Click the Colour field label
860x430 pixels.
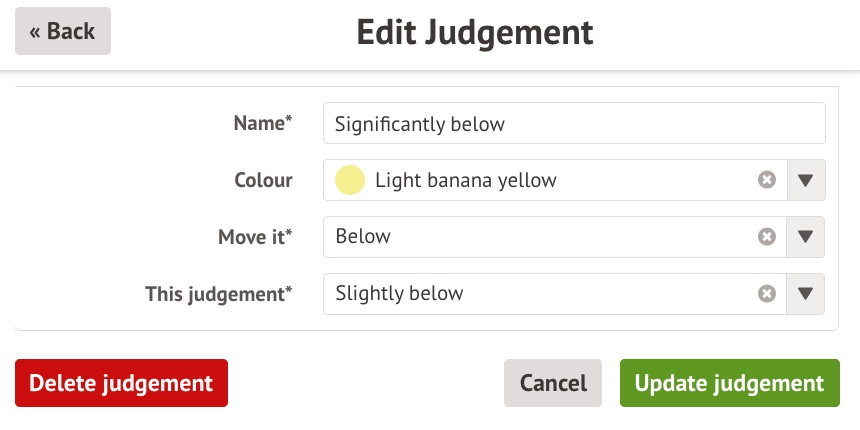pyautogui.click(x=263, y=181)
